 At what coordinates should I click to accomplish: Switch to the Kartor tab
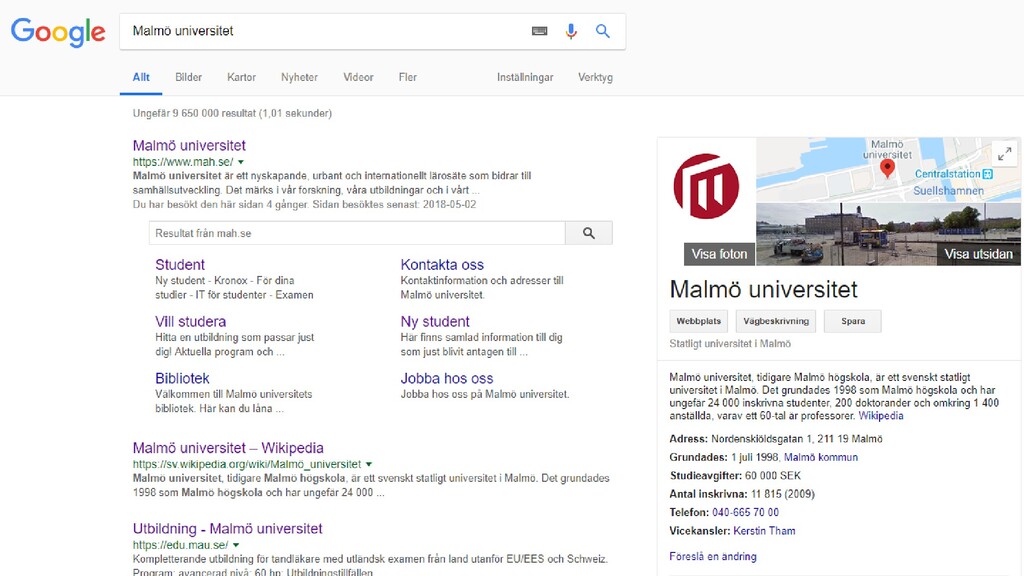[x=241, y=77]
